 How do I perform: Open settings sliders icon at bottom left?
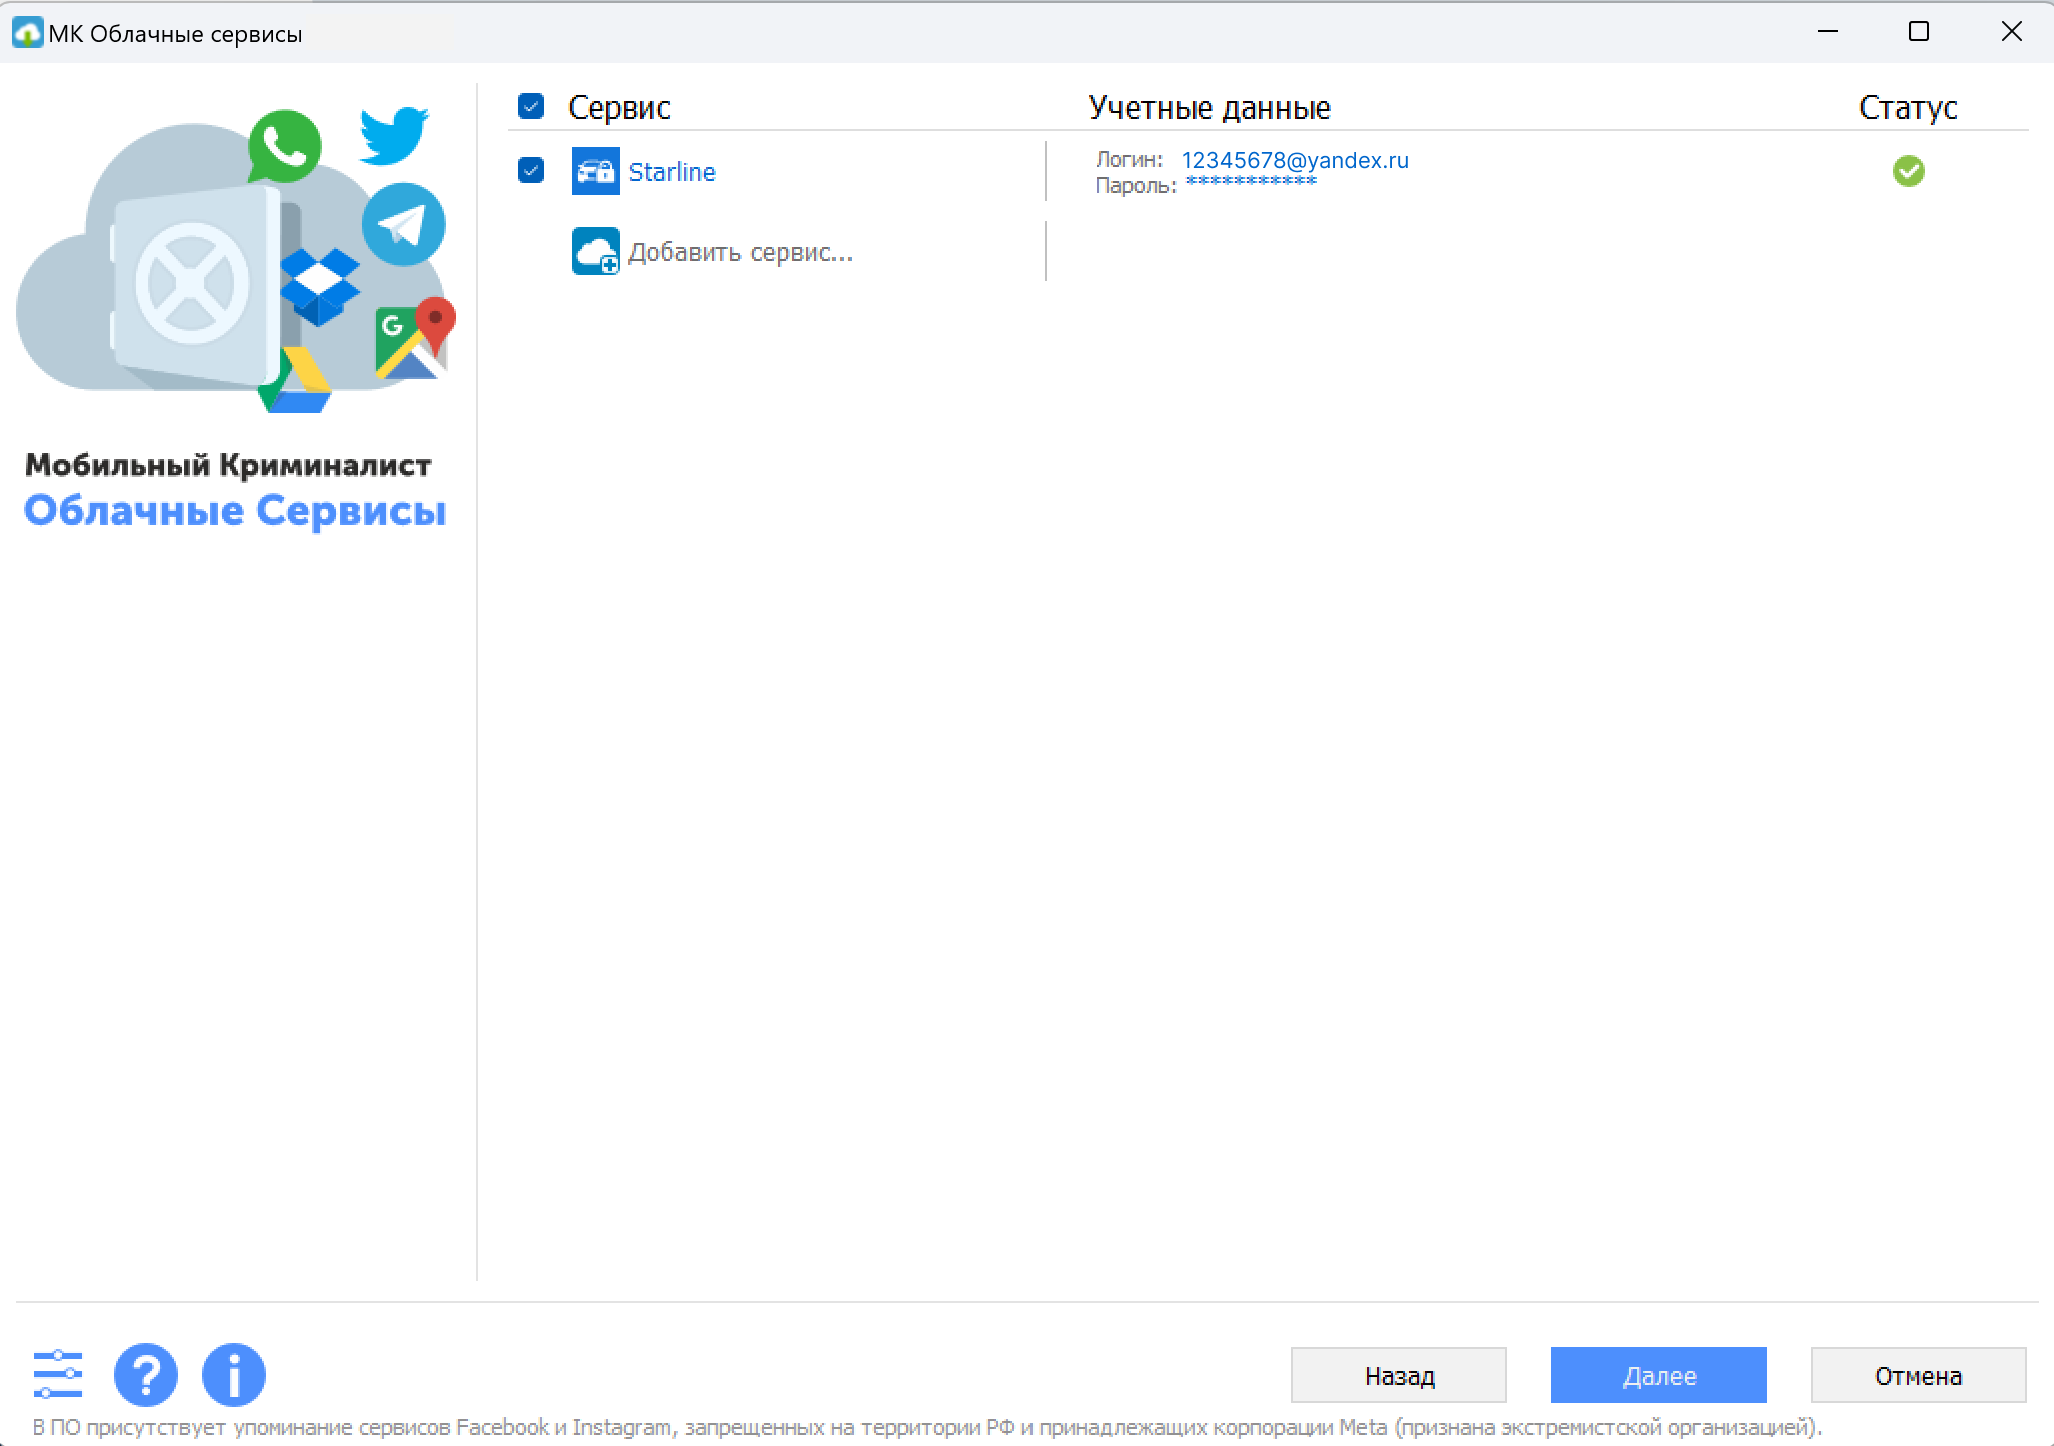[58, 1374]
